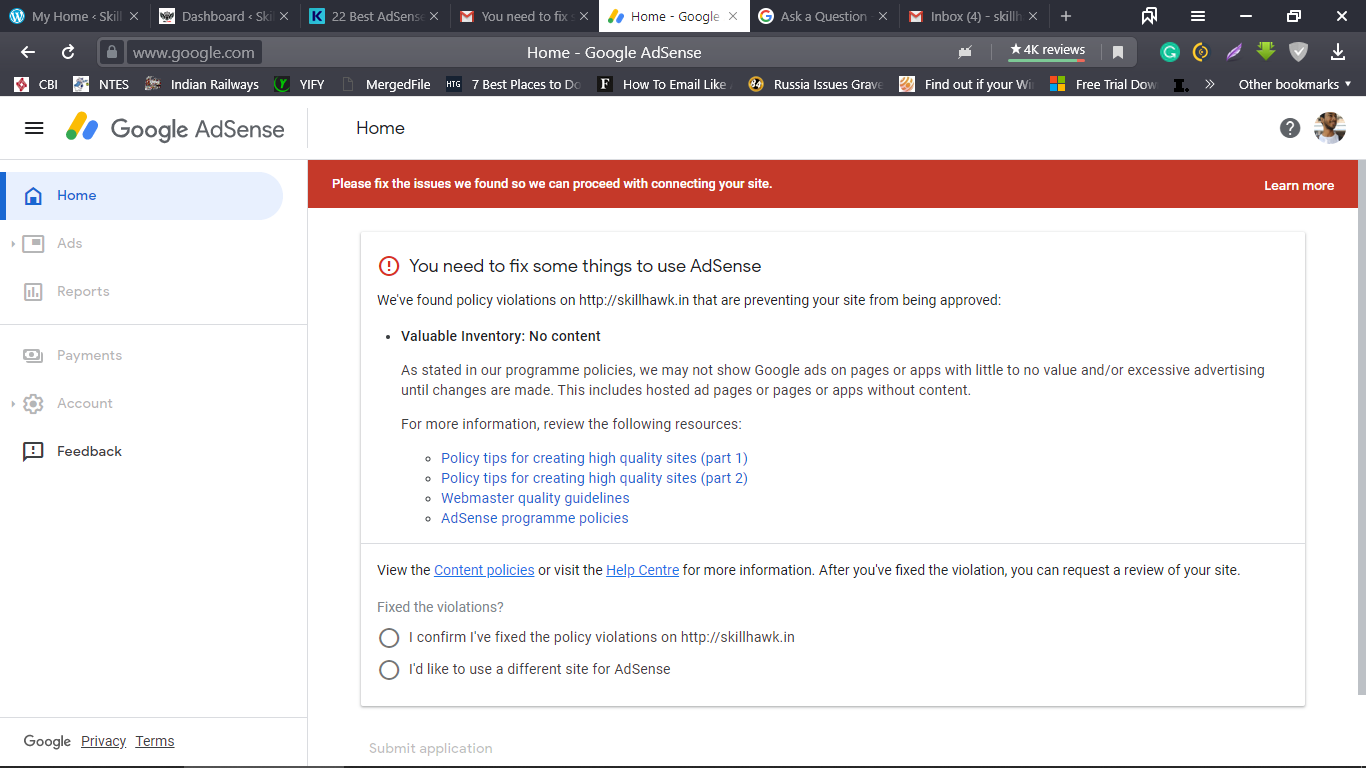Click the Reports chart icon
This screenshot has width=1366, height=768.
point(33,292)
